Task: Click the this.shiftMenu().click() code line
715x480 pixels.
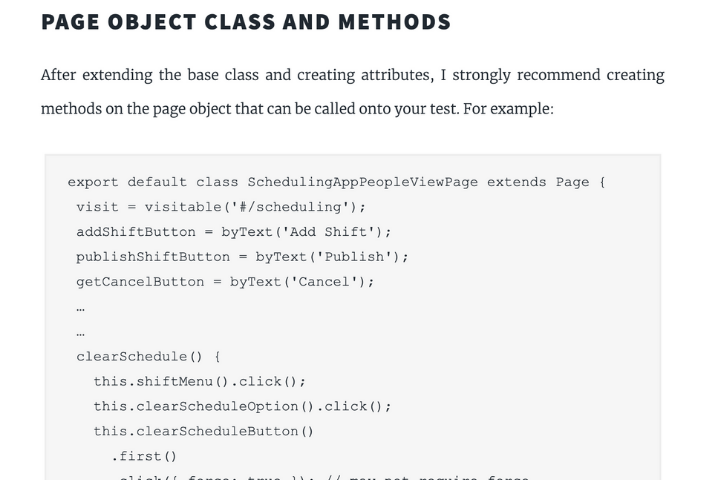Action: point(199,382)
